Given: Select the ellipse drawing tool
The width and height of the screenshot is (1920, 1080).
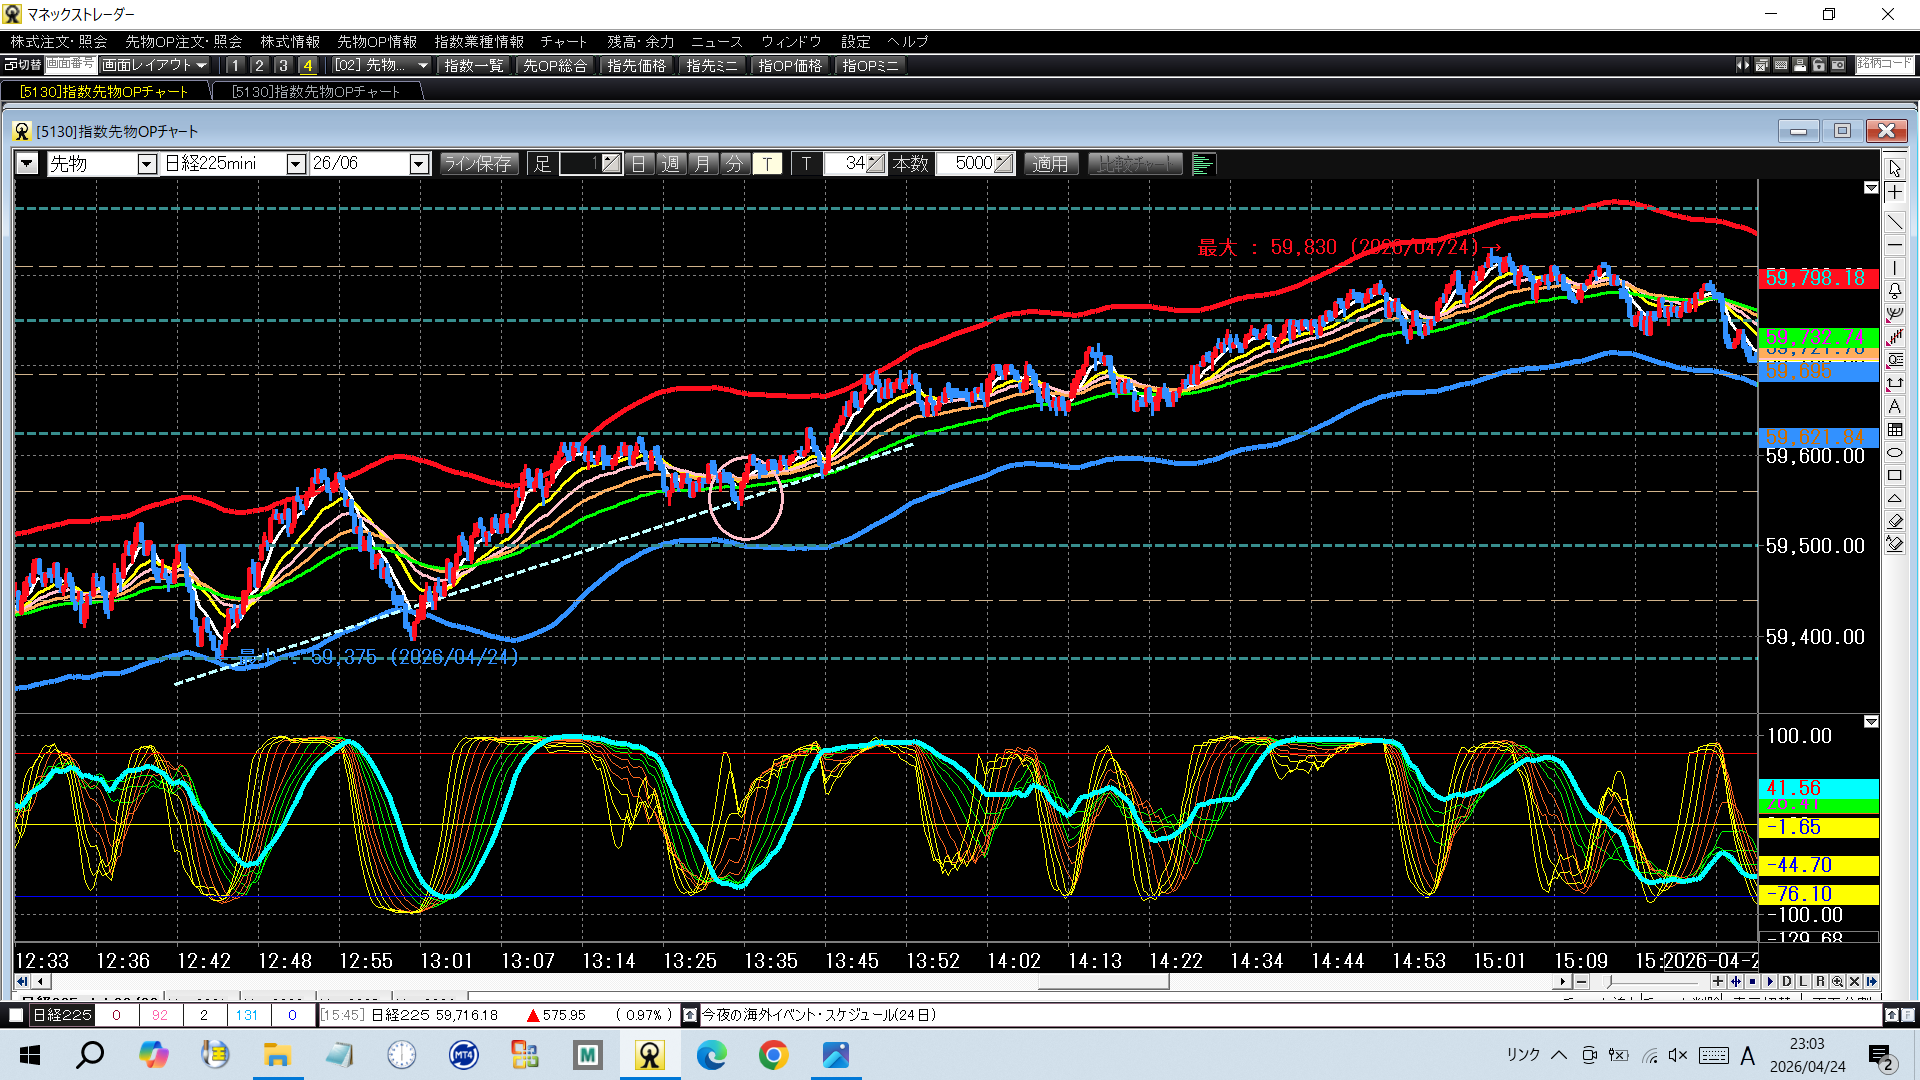Looking at the screenshot, I should [1895, 453].
